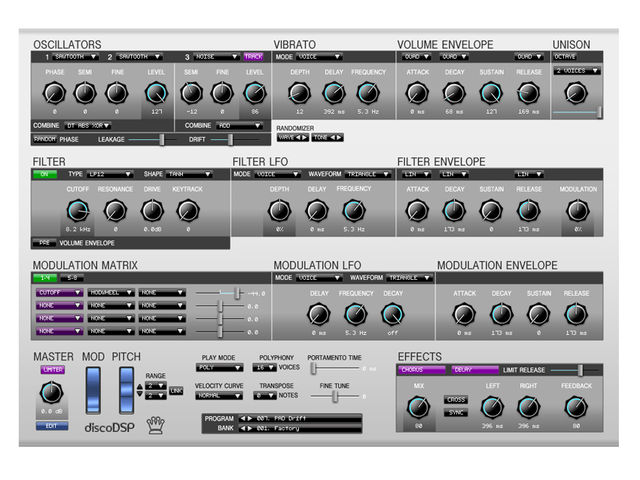This screenshot has height=480, width=640.
Task: Click the Volume Envelope Sustain knob
Action: [491, 93]
